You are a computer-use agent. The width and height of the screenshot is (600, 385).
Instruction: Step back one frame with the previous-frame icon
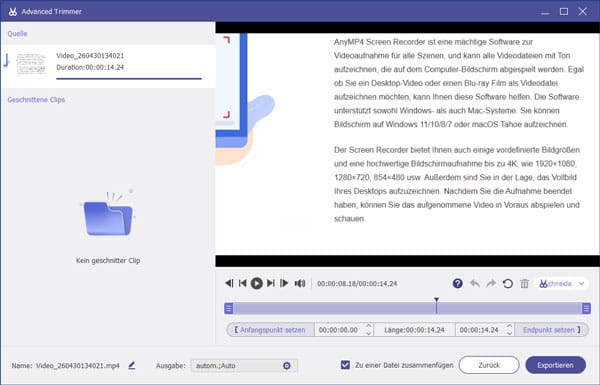229,283
